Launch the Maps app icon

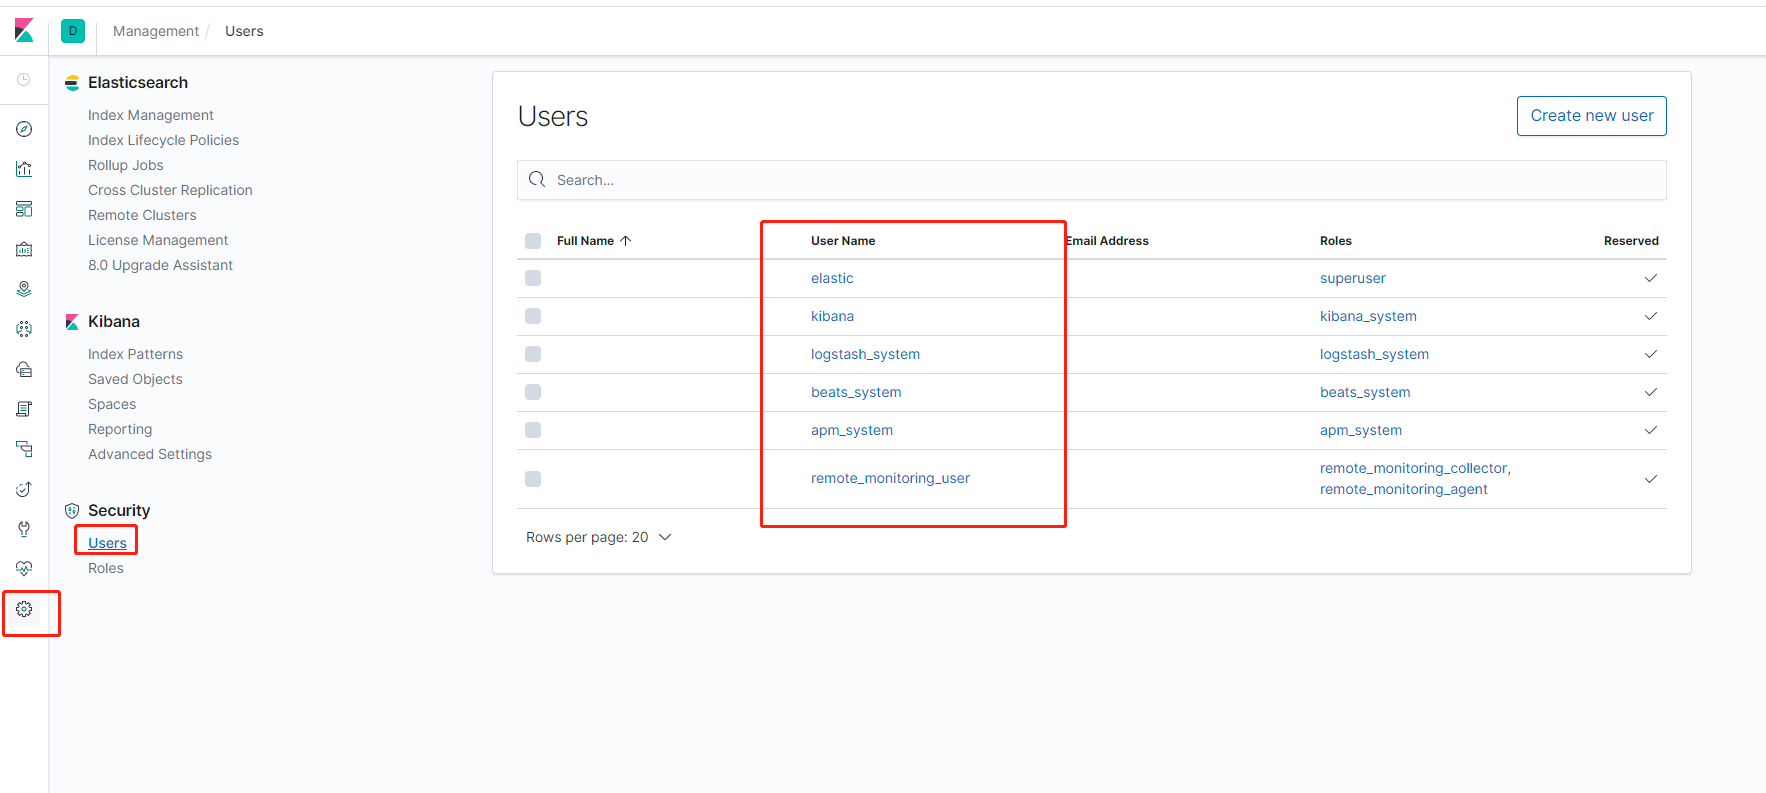tap(24, 289)
